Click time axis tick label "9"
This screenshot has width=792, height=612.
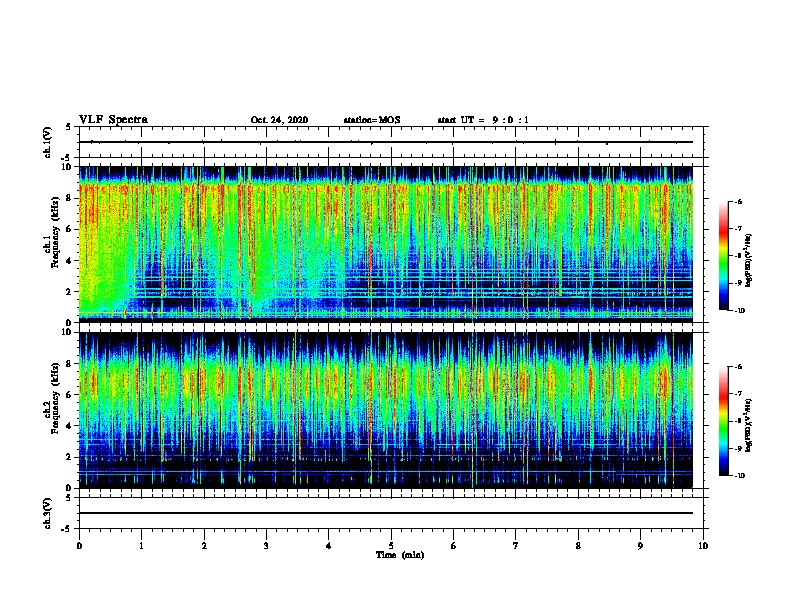[x=640, y=546]
